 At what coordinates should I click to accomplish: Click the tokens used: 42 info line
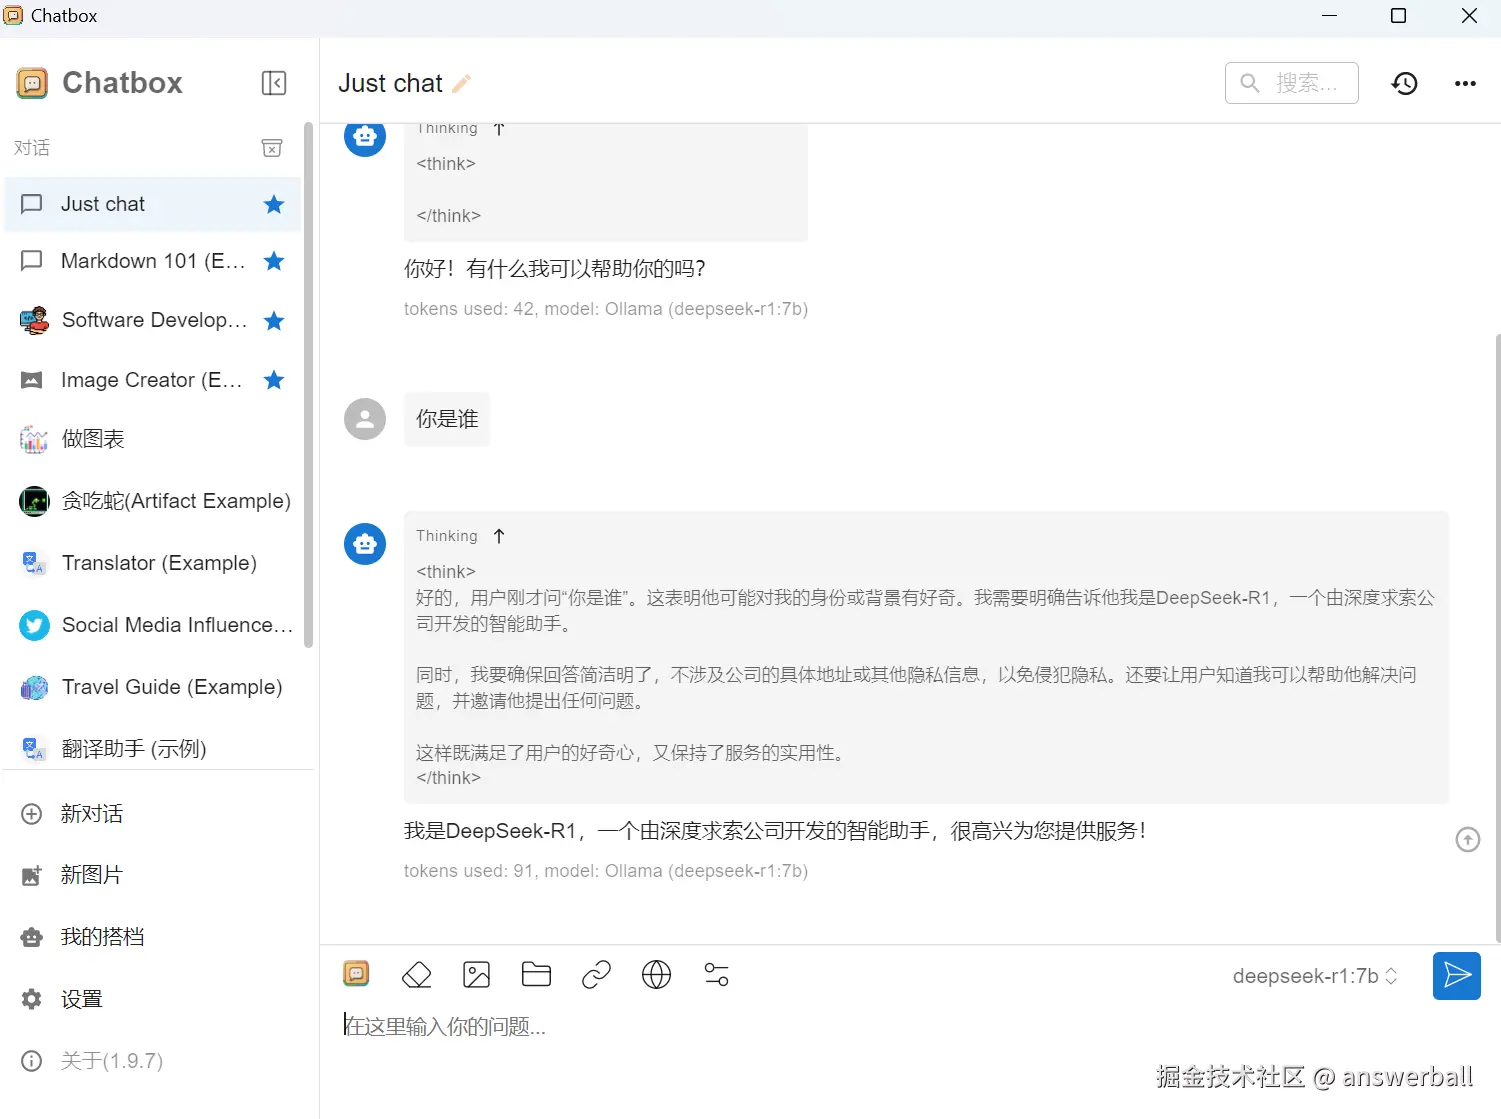point(606,309)
